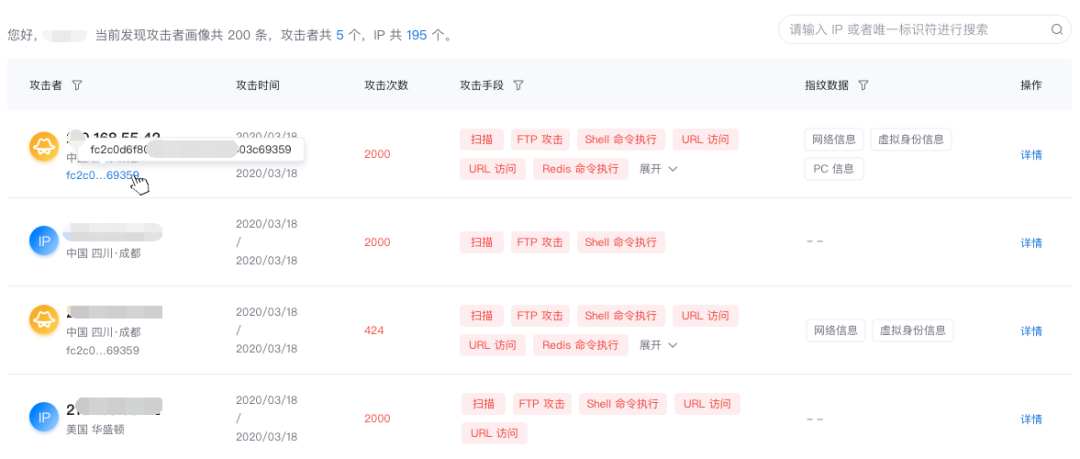Open filter icon beside 指纹数据 column
Screen dimensions: 1080x459
pos(862,85)
